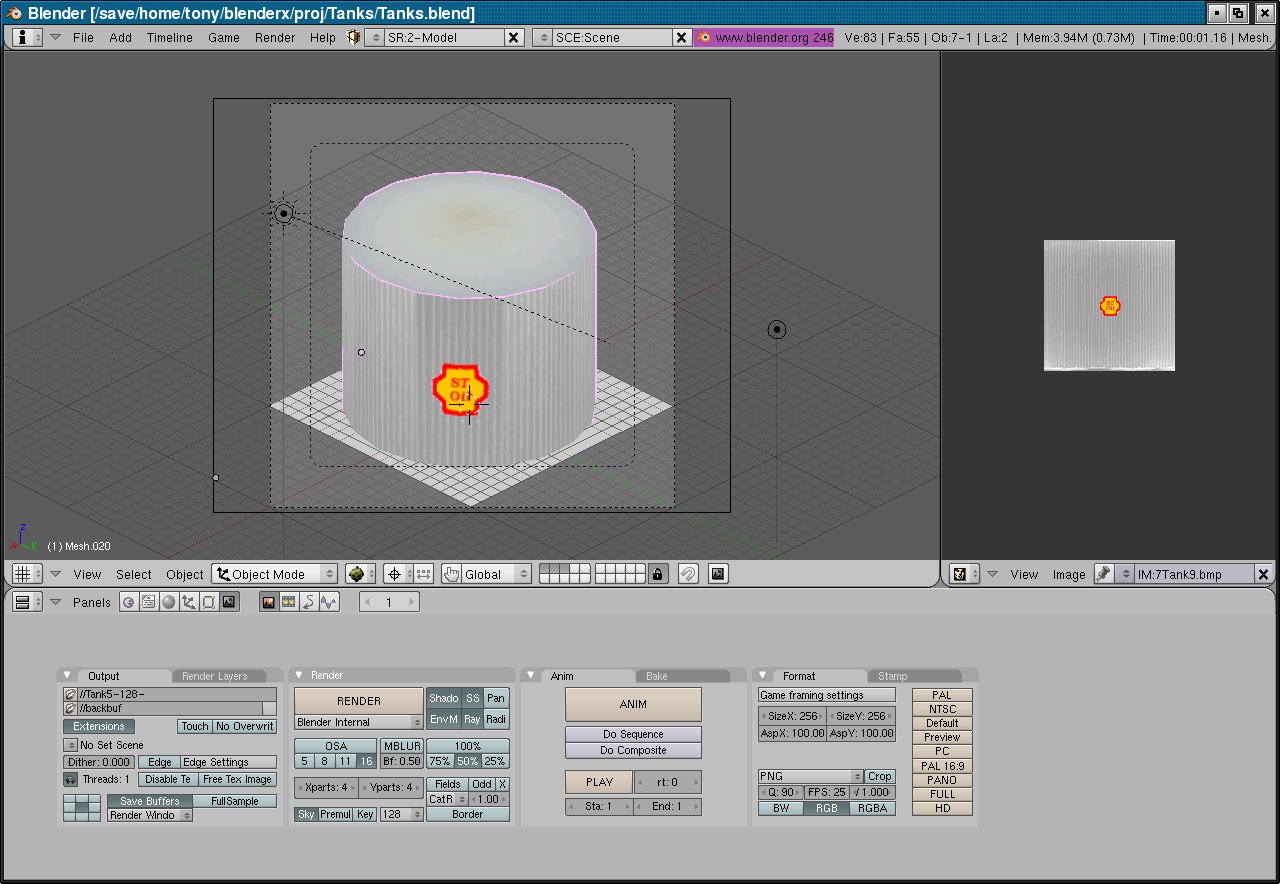
Task: Open the Object Mode dropdown
Action: (274, 574)
